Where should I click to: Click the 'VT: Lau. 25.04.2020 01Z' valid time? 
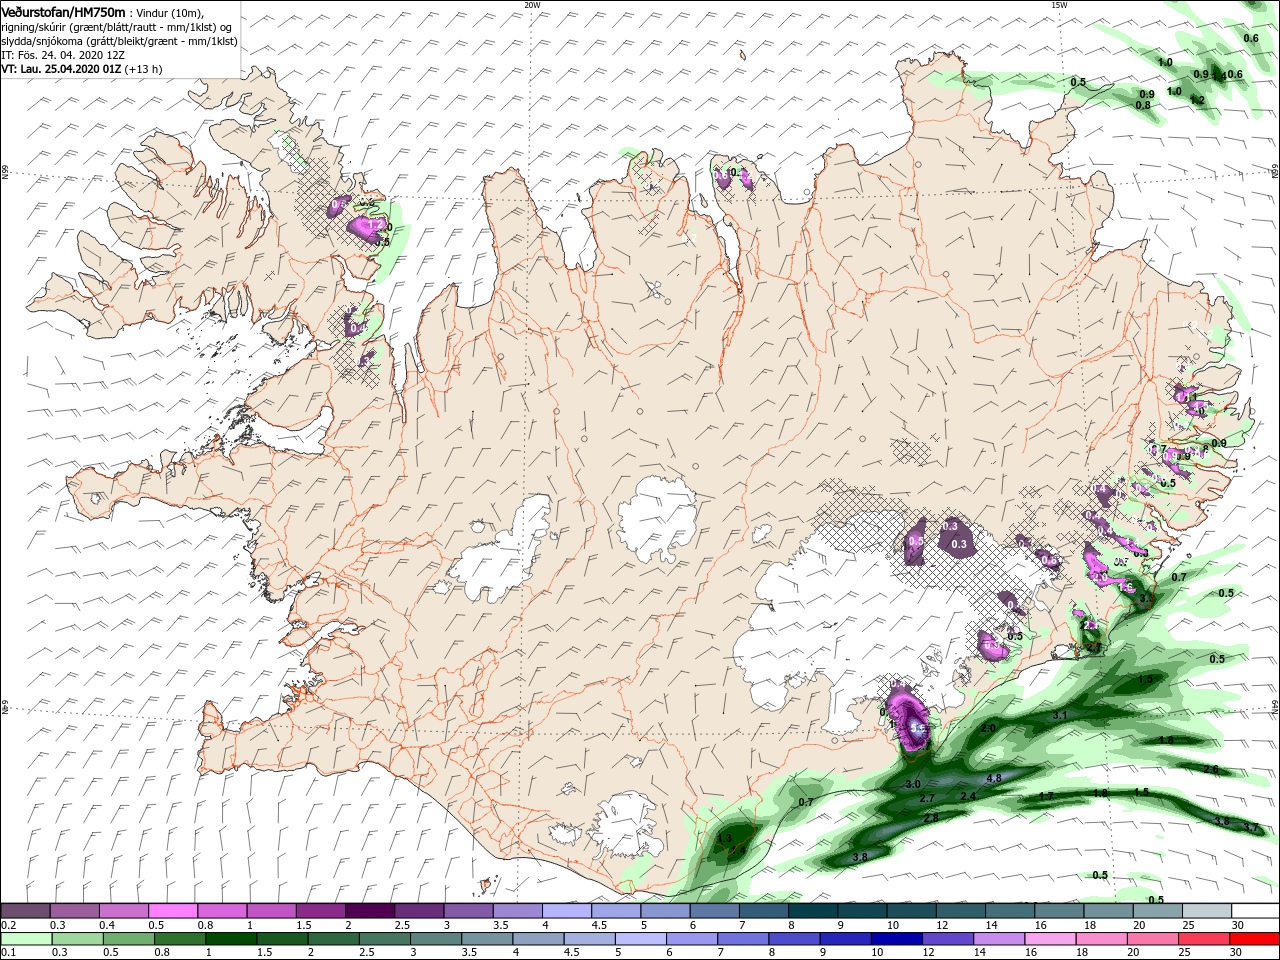[62, 69]
